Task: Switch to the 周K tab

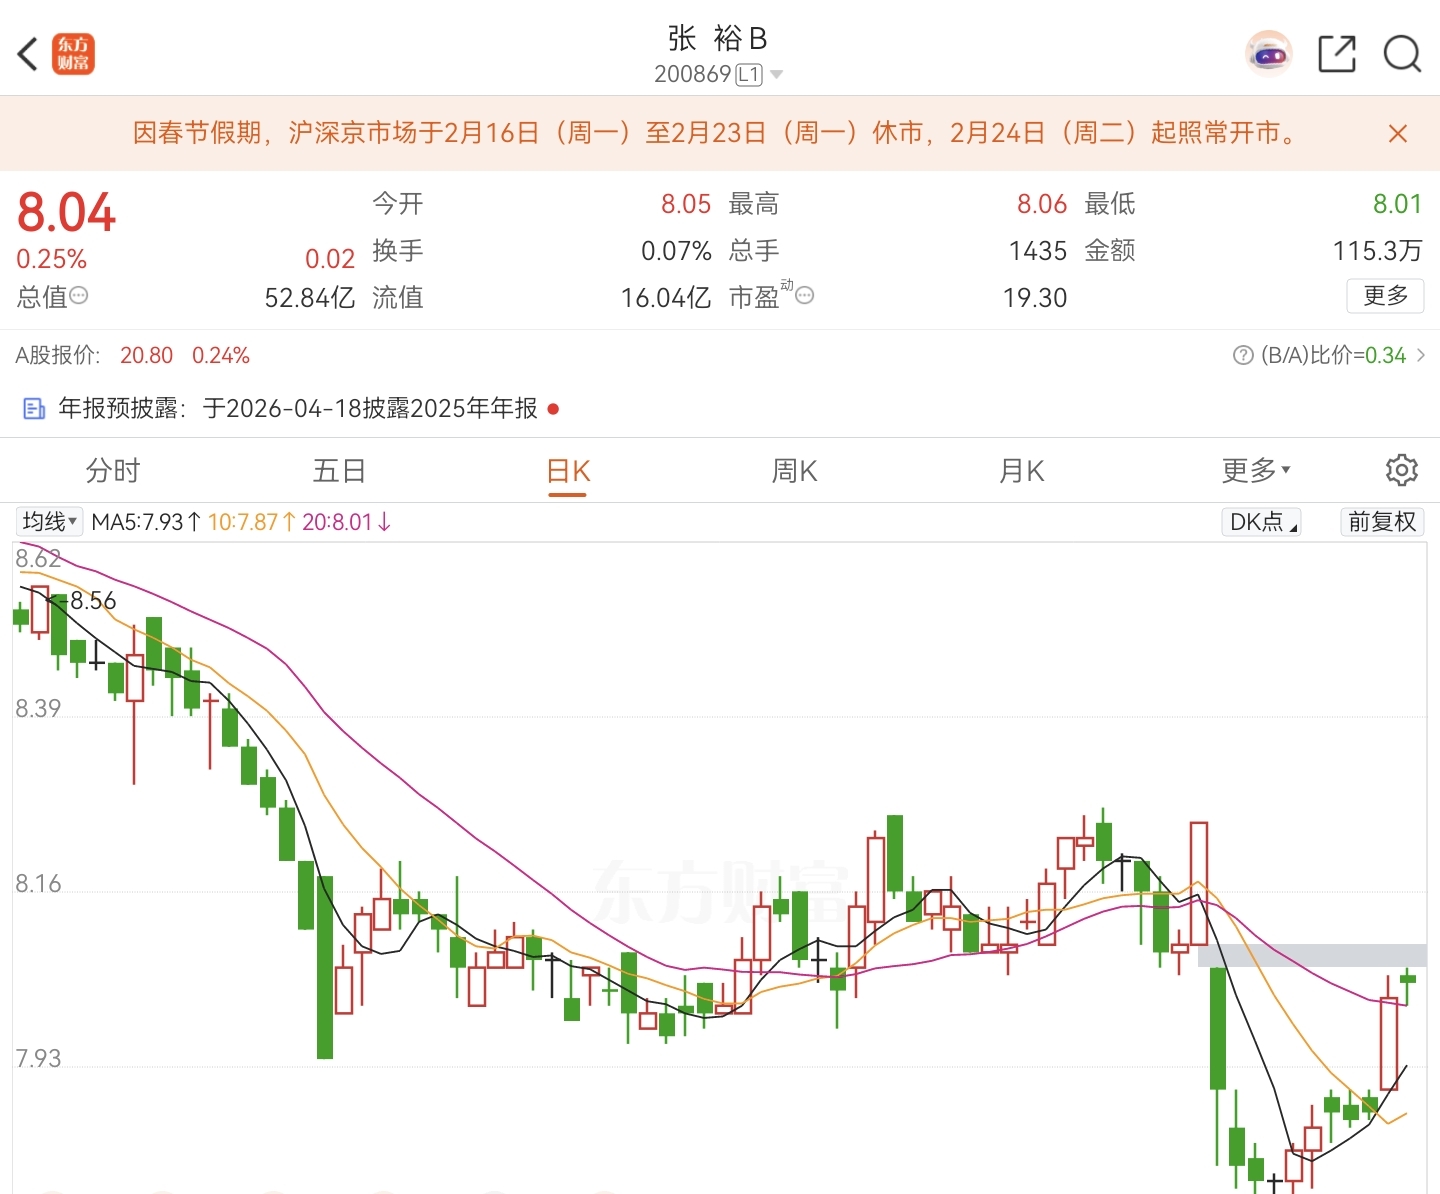Action: point(795,470)
